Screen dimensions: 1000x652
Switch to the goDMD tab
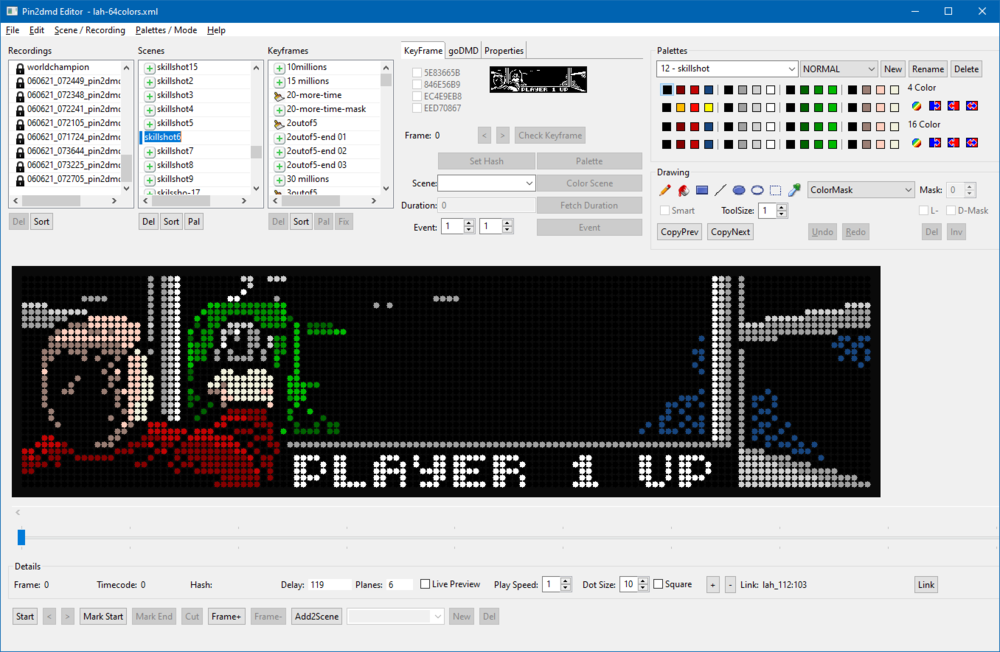pyautogui.click(x=463, y=50)
